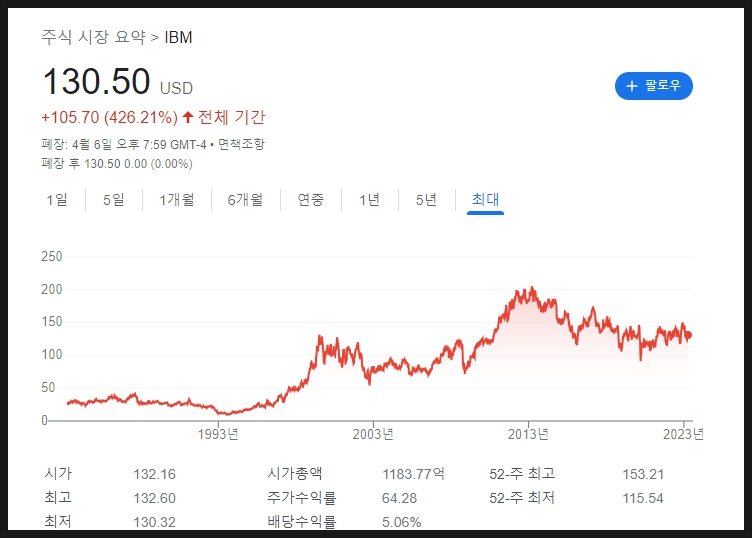The image size is (752, 538).
Task: Switch to the 6개월 chart tab
Action: tap(245, 199)
